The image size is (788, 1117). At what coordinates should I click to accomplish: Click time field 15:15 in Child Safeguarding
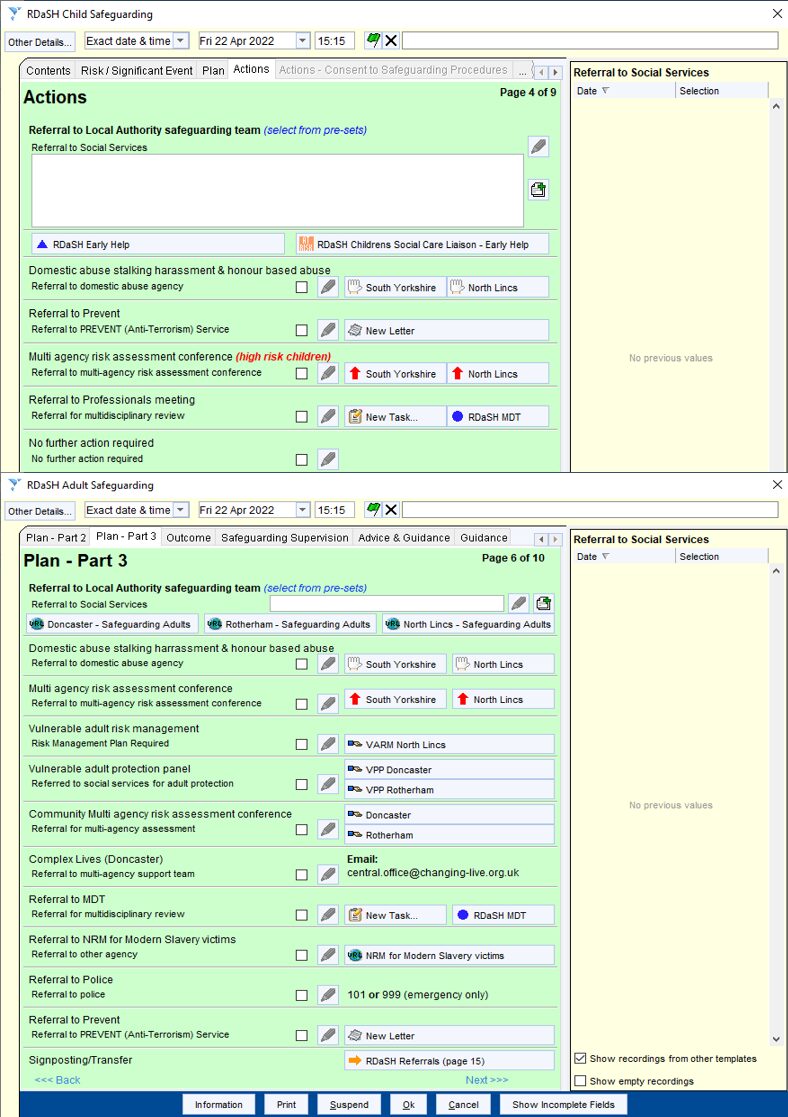[x=334, y=41]
